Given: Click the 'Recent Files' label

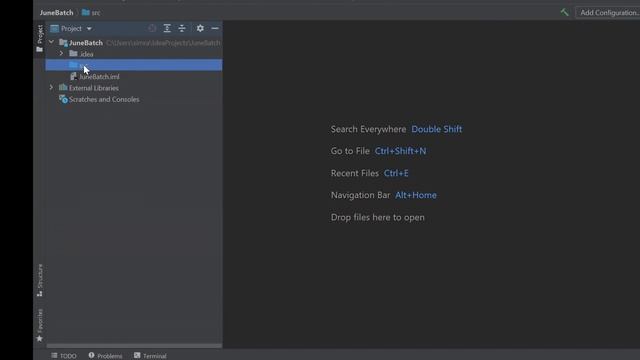Looking at the screenshot, I should 355,173.
